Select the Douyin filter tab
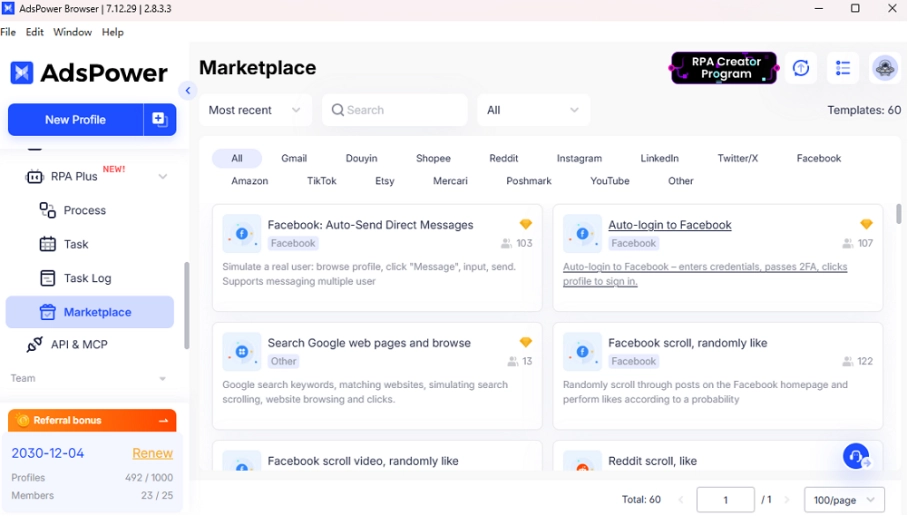This screenshot has height=516, width=908. pyautogui.click(x=361, y=158)
